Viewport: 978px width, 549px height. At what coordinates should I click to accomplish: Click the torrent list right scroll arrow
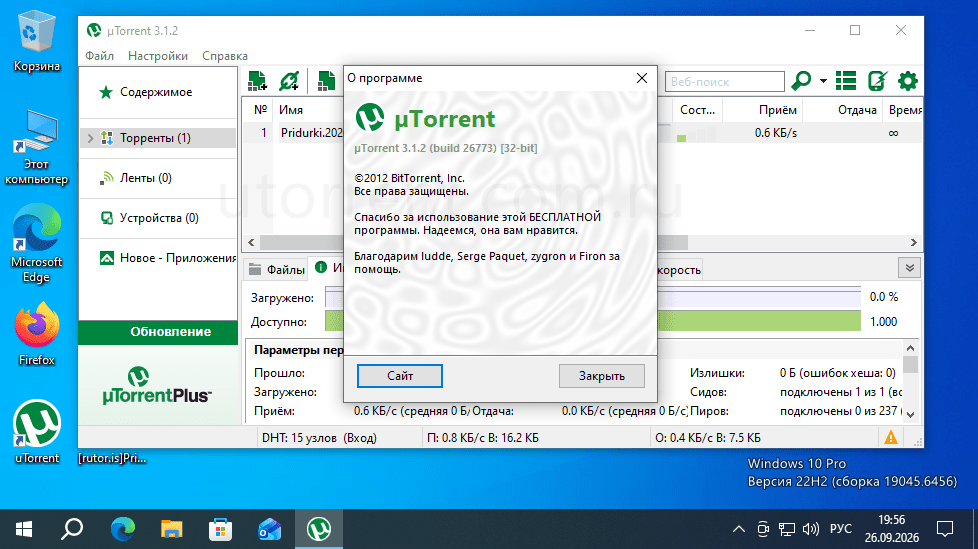(914, 242)
